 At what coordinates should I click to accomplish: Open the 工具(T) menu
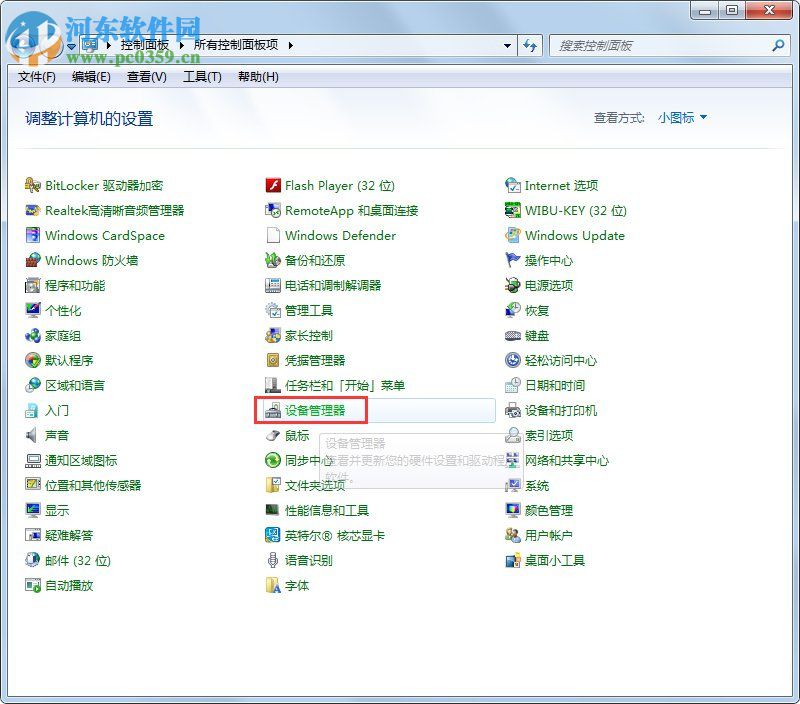[202, 77]
